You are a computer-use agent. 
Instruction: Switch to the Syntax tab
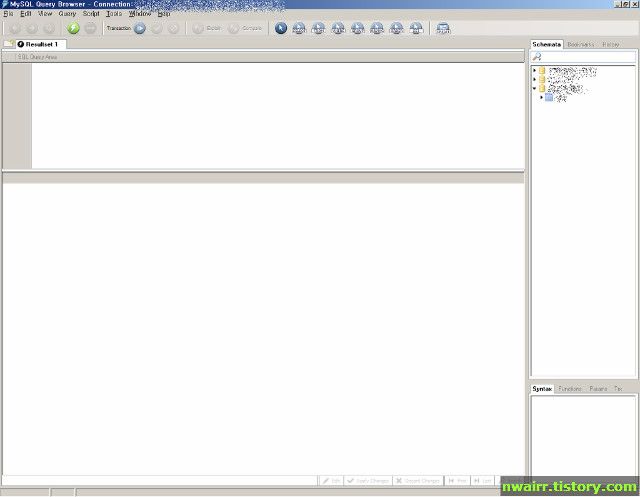(542, 389)
